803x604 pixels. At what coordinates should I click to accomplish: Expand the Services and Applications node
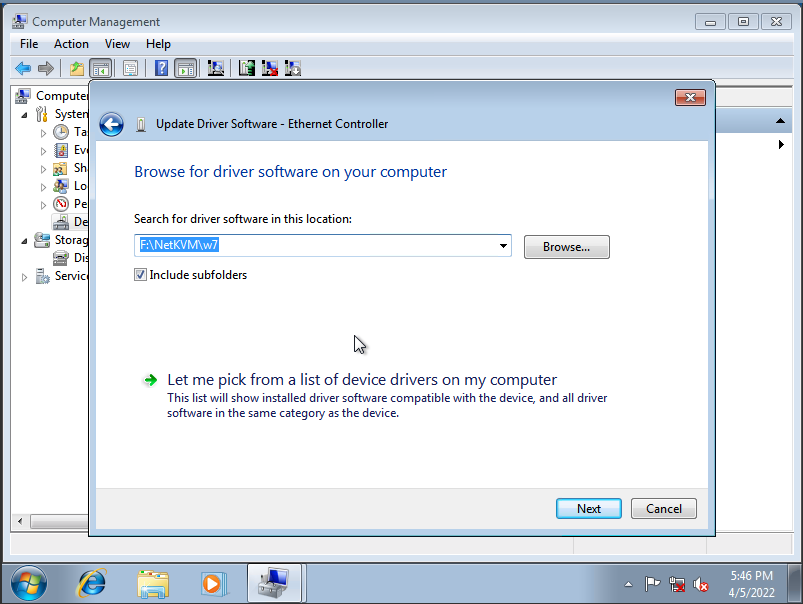coord(23,275)
